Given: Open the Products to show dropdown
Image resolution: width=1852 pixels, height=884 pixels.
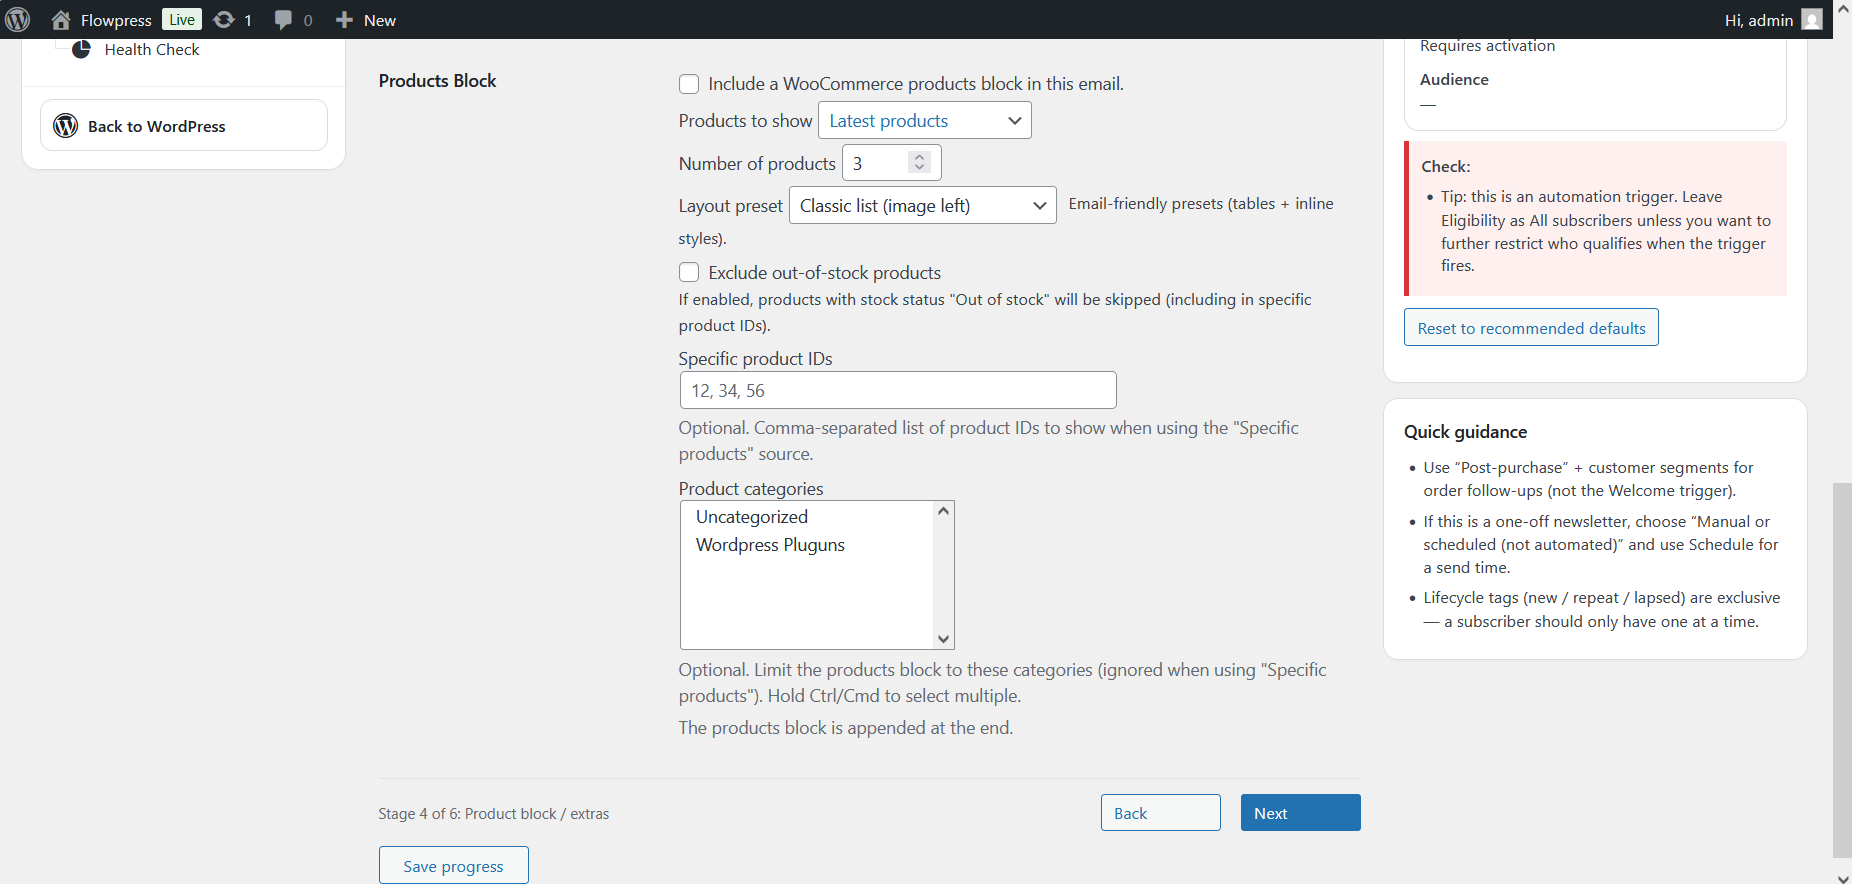Looking at the screenshot, I should (925, 121).
